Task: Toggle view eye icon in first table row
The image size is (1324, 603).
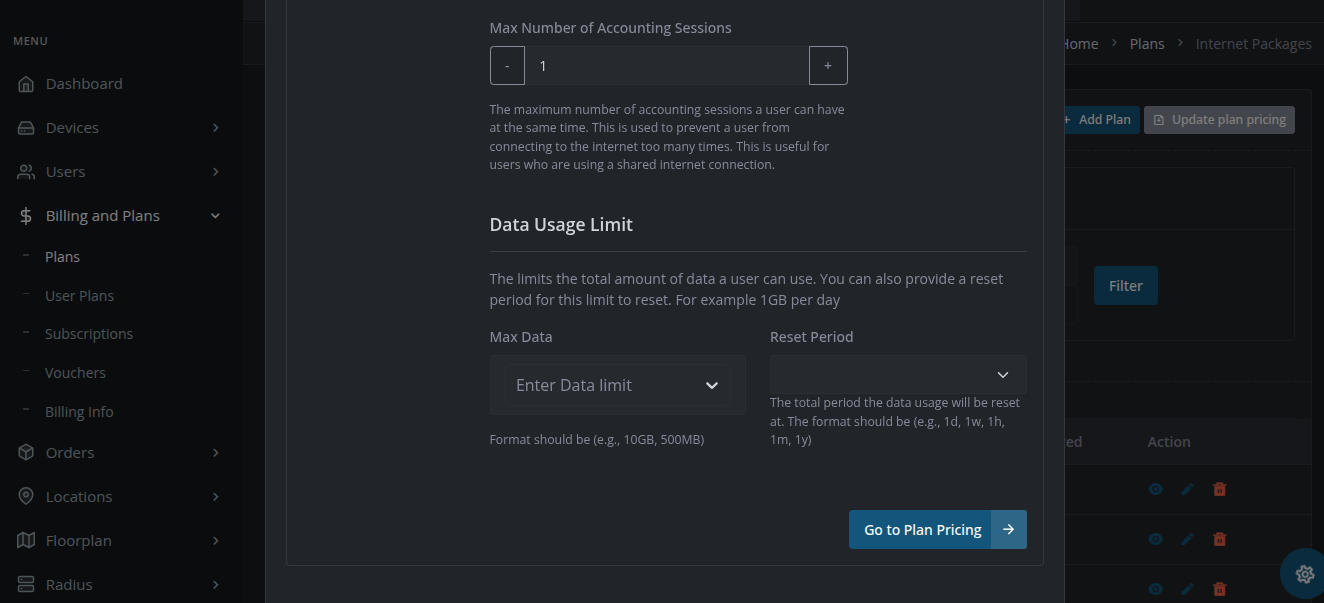Action: click(x=1155, y=489)
